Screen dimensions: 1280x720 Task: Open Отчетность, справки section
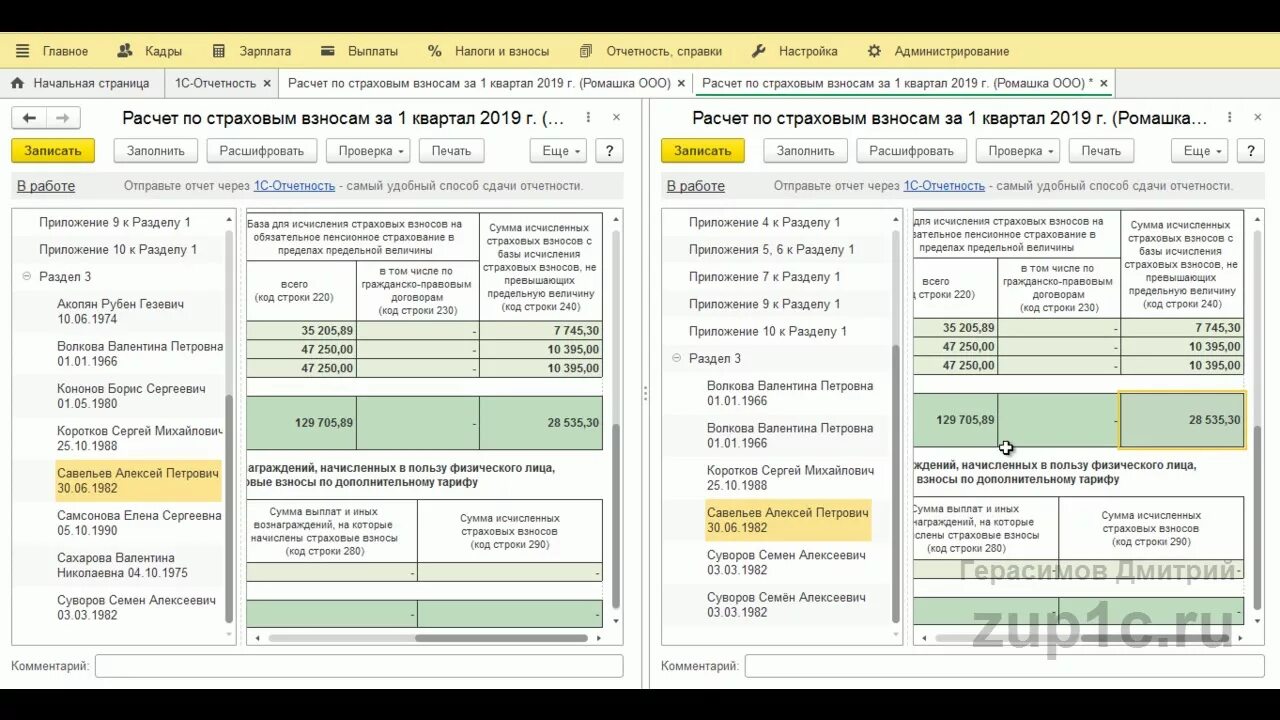pyautogui.click(x=664, y=51)
